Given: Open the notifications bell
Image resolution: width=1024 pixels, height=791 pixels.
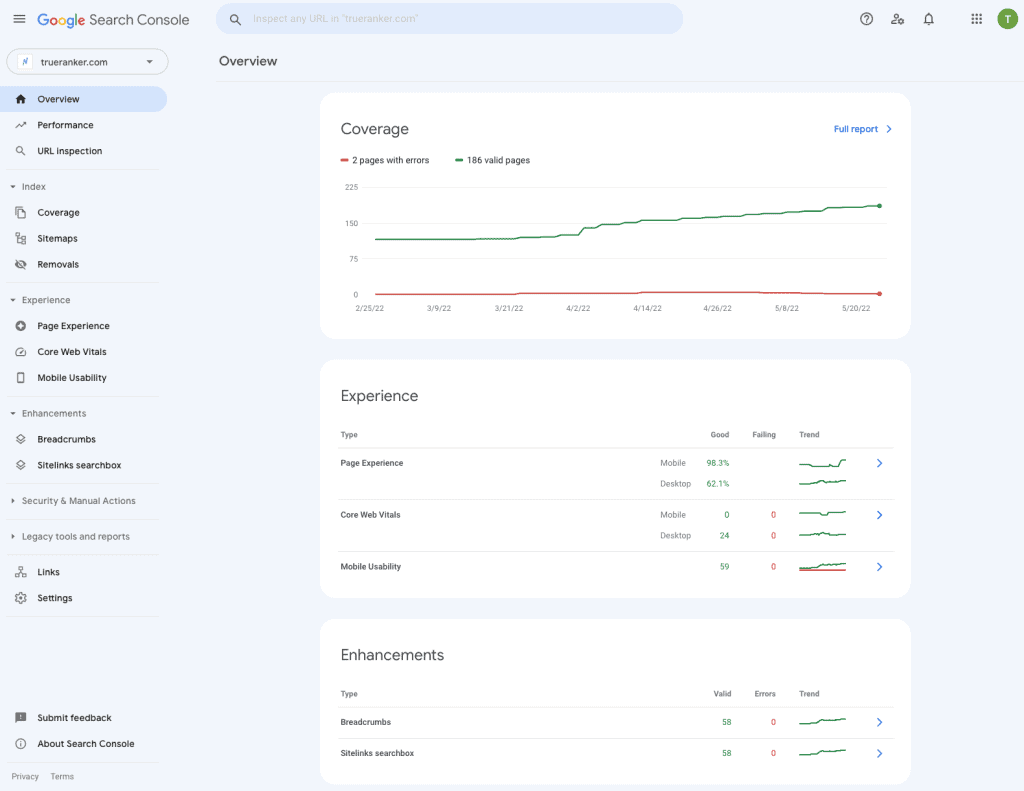Looking at the screenshot, I should click(928, 19).
